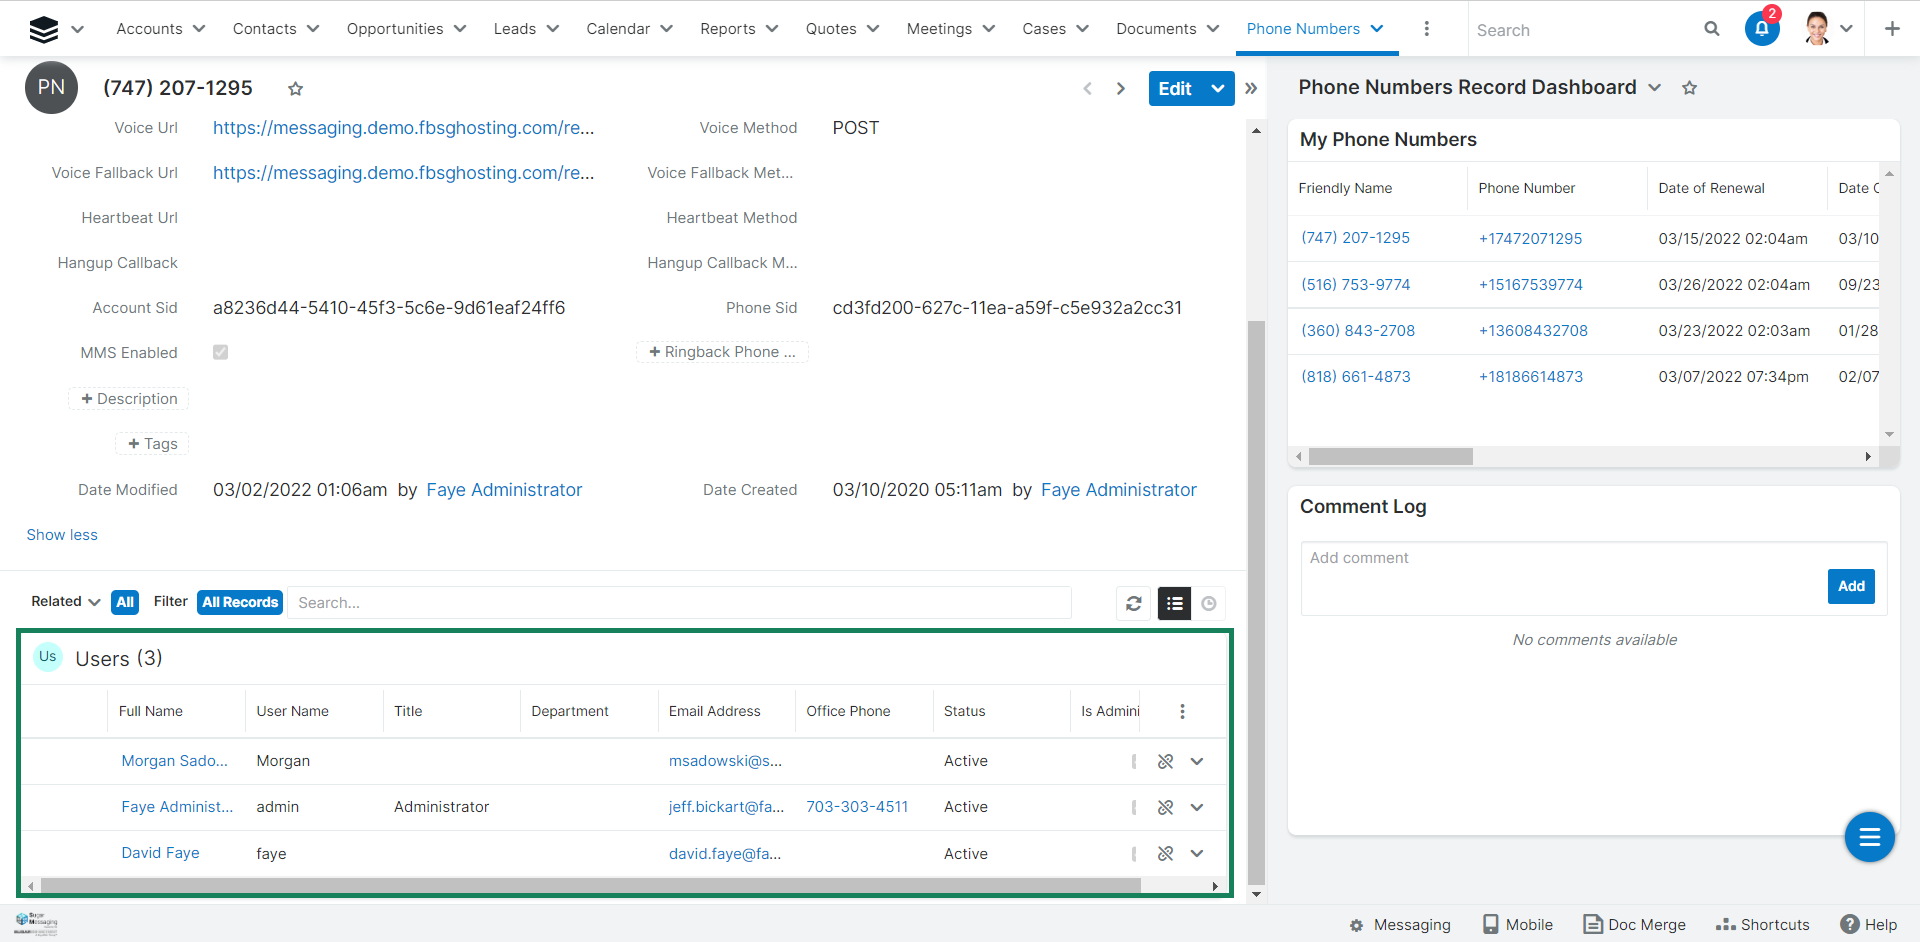Toggle the All related filter pill
This screenshot has width=1920, height=942.
click(125, 602)
